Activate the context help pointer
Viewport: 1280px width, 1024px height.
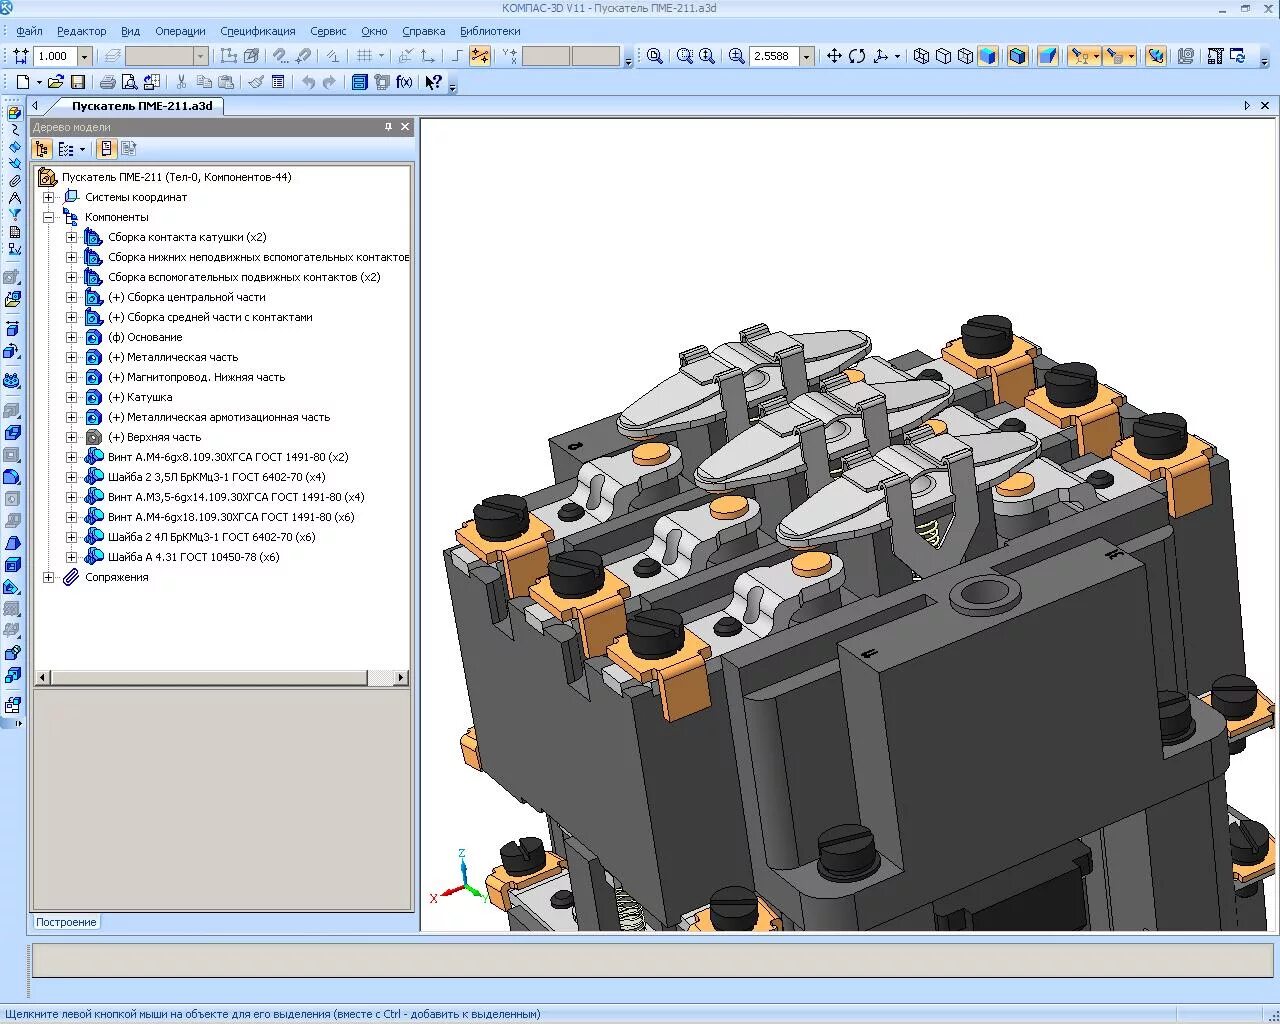pyautogui.click(x=433, y=82)
